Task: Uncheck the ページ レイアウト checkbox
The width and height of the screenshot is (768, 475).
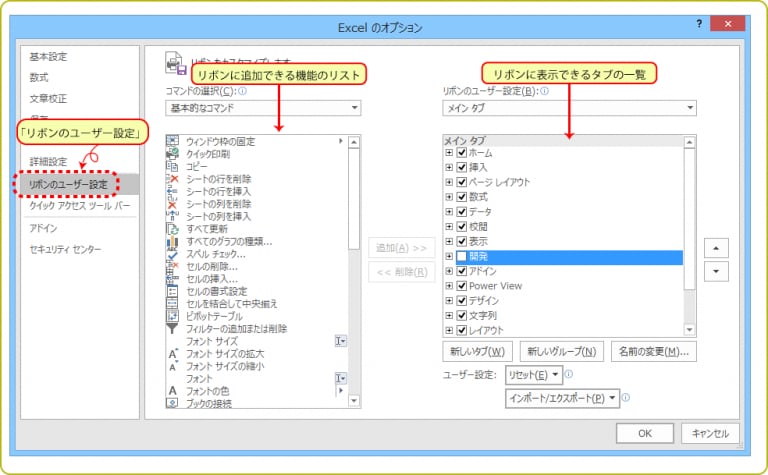Action: [x=461, y=182]
